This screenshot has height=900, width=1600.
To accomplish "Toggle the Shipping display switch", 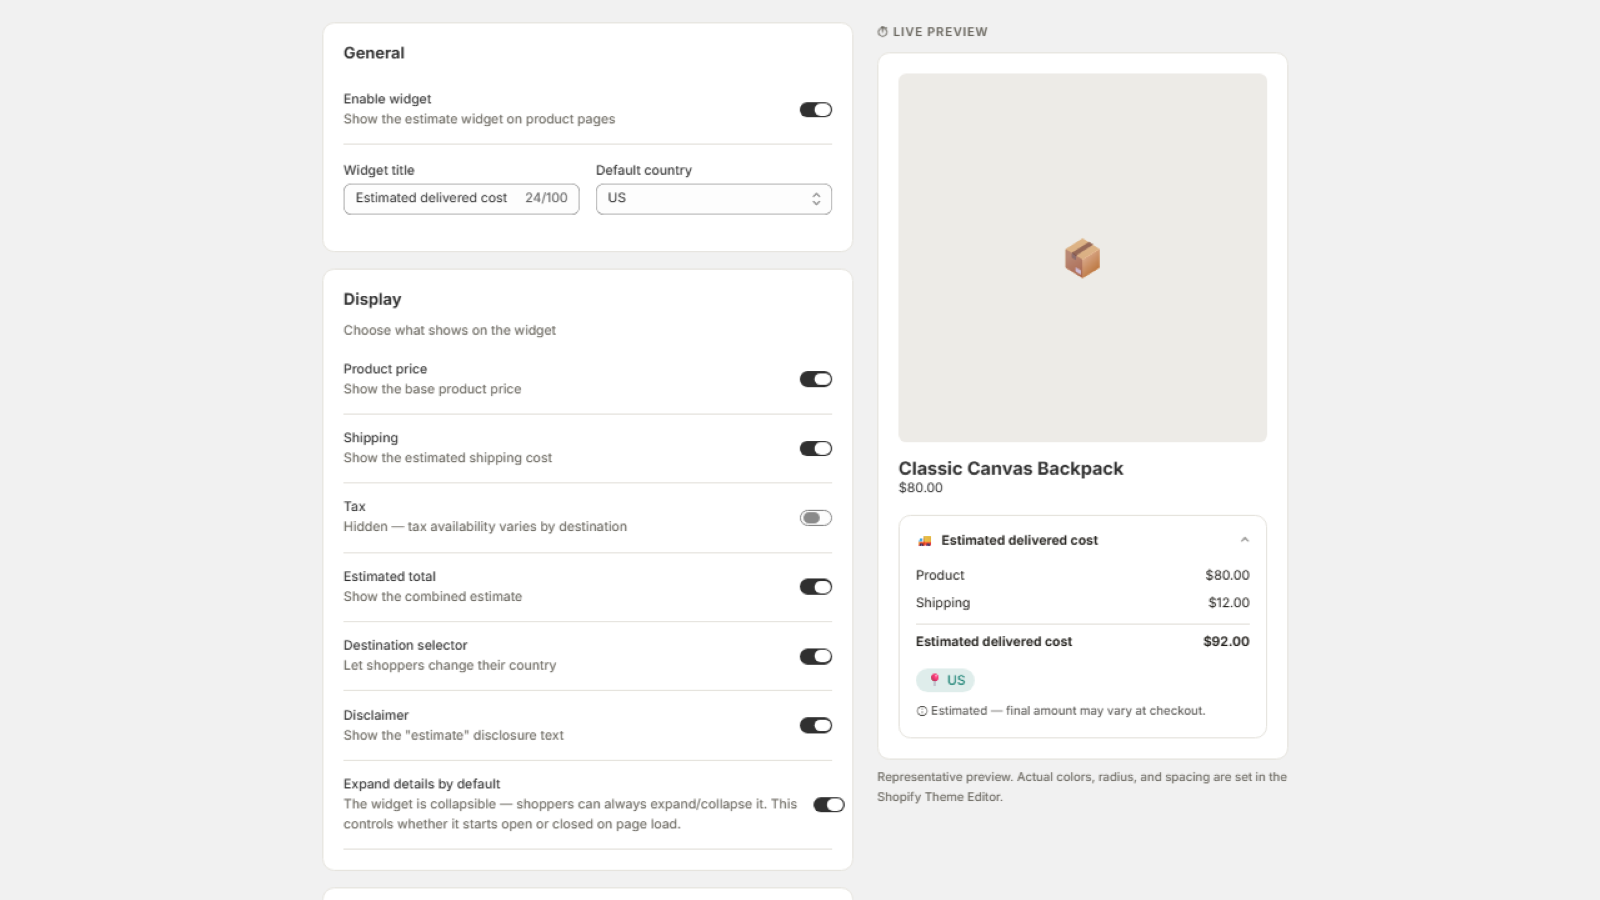I will (816, 448).
